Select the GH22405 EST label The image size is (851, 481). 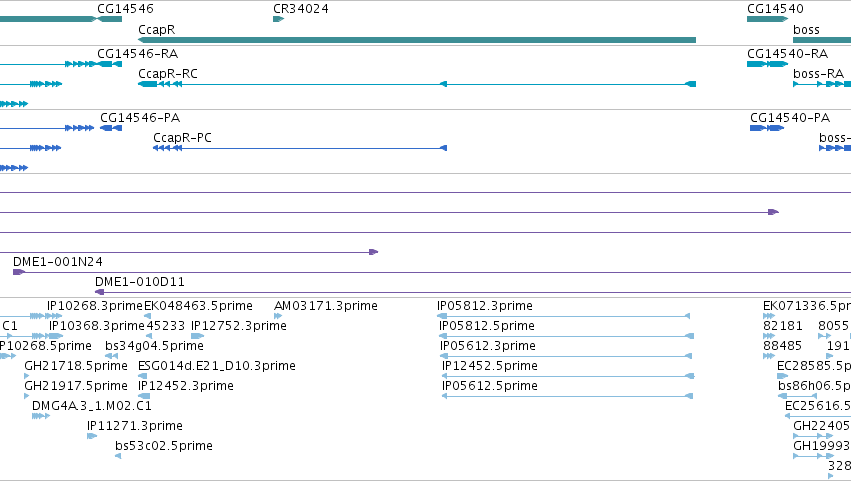822,426
